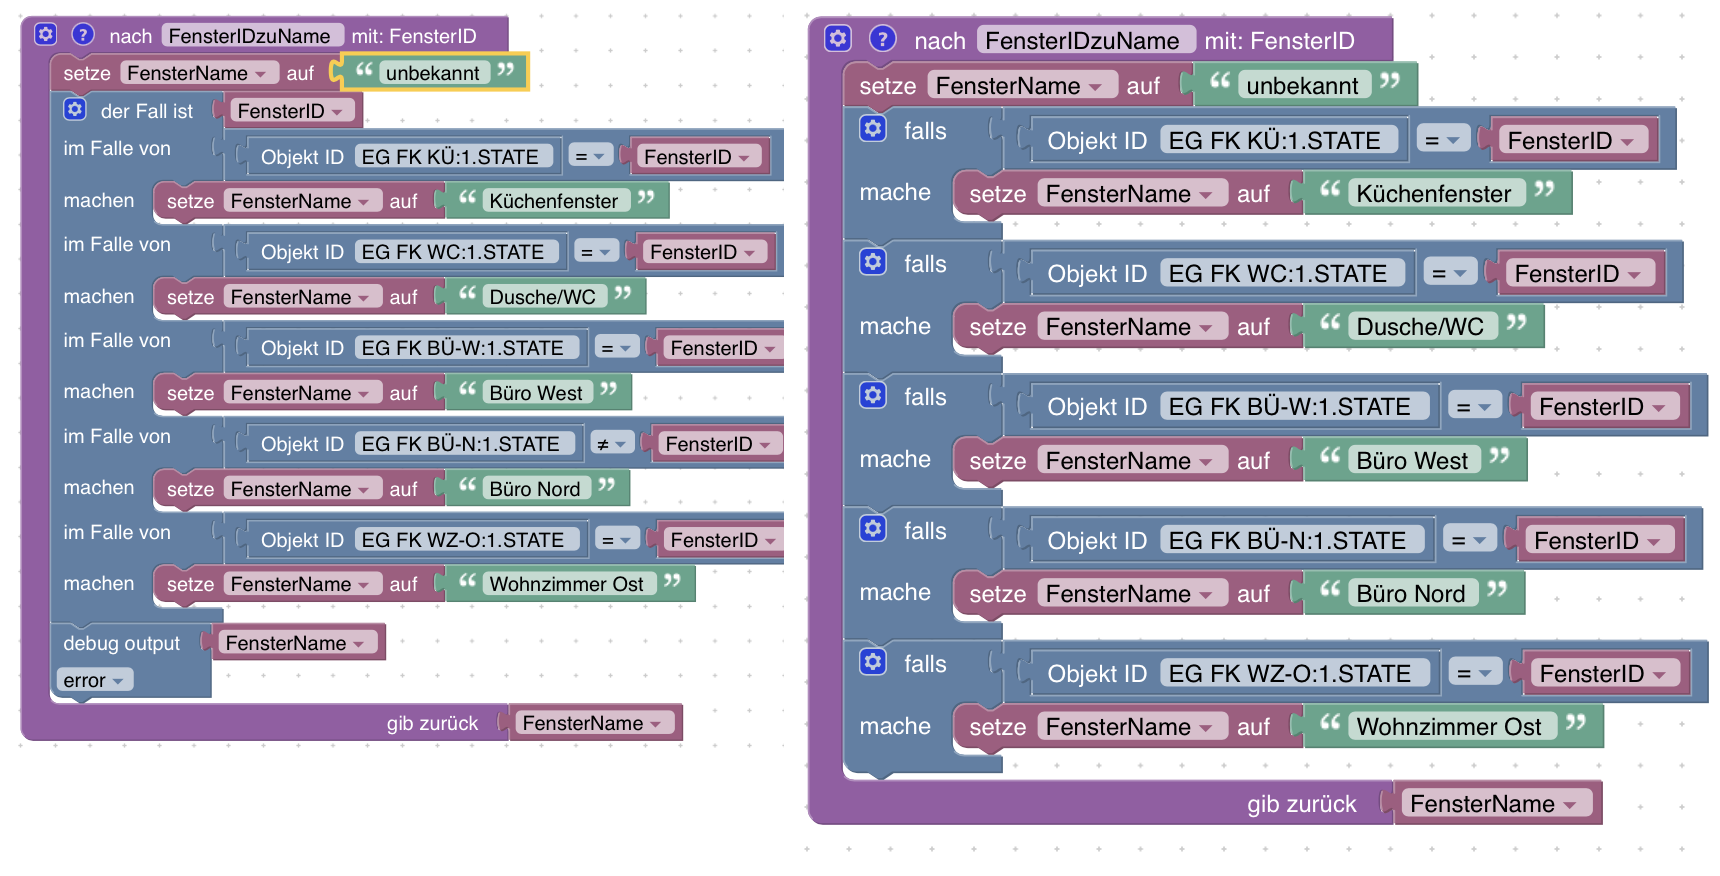Open gear mutator on right FensterIDzuName function block
The height and width of the screenshot is (876, 1720).
point(838,39)
